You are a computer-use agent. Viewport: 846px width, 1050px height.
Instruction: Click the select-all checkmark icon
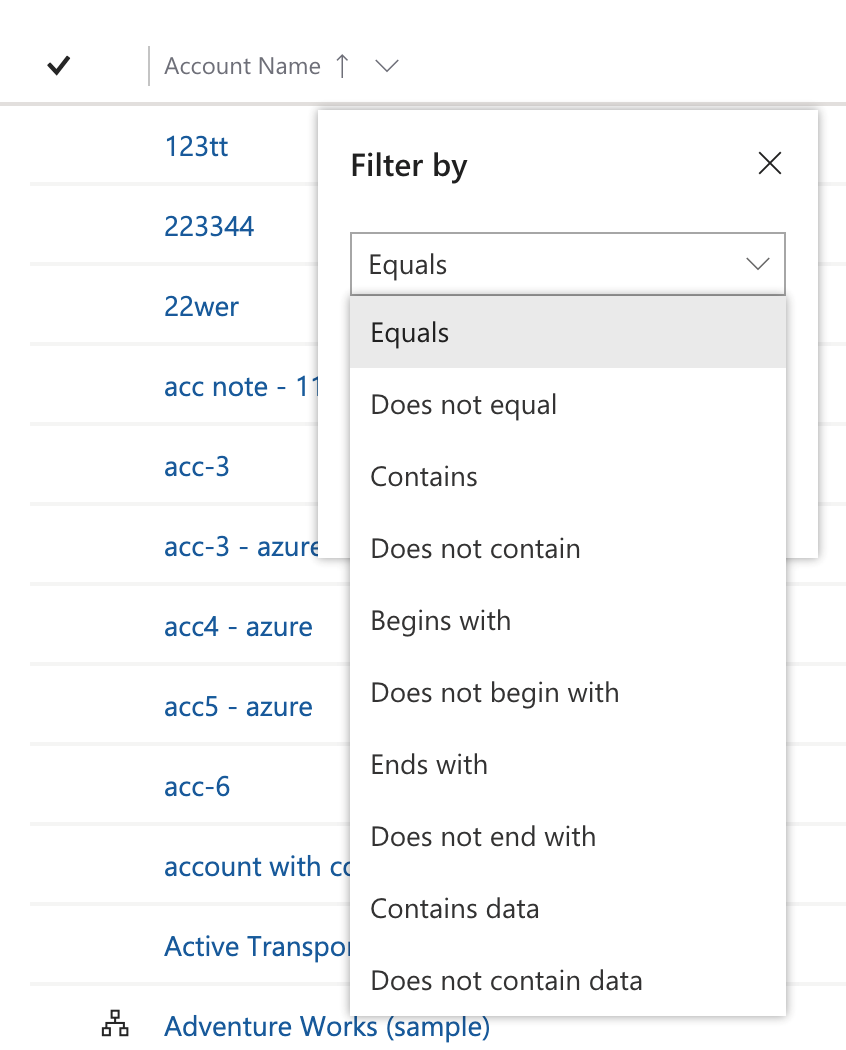[x=58, y=65]
